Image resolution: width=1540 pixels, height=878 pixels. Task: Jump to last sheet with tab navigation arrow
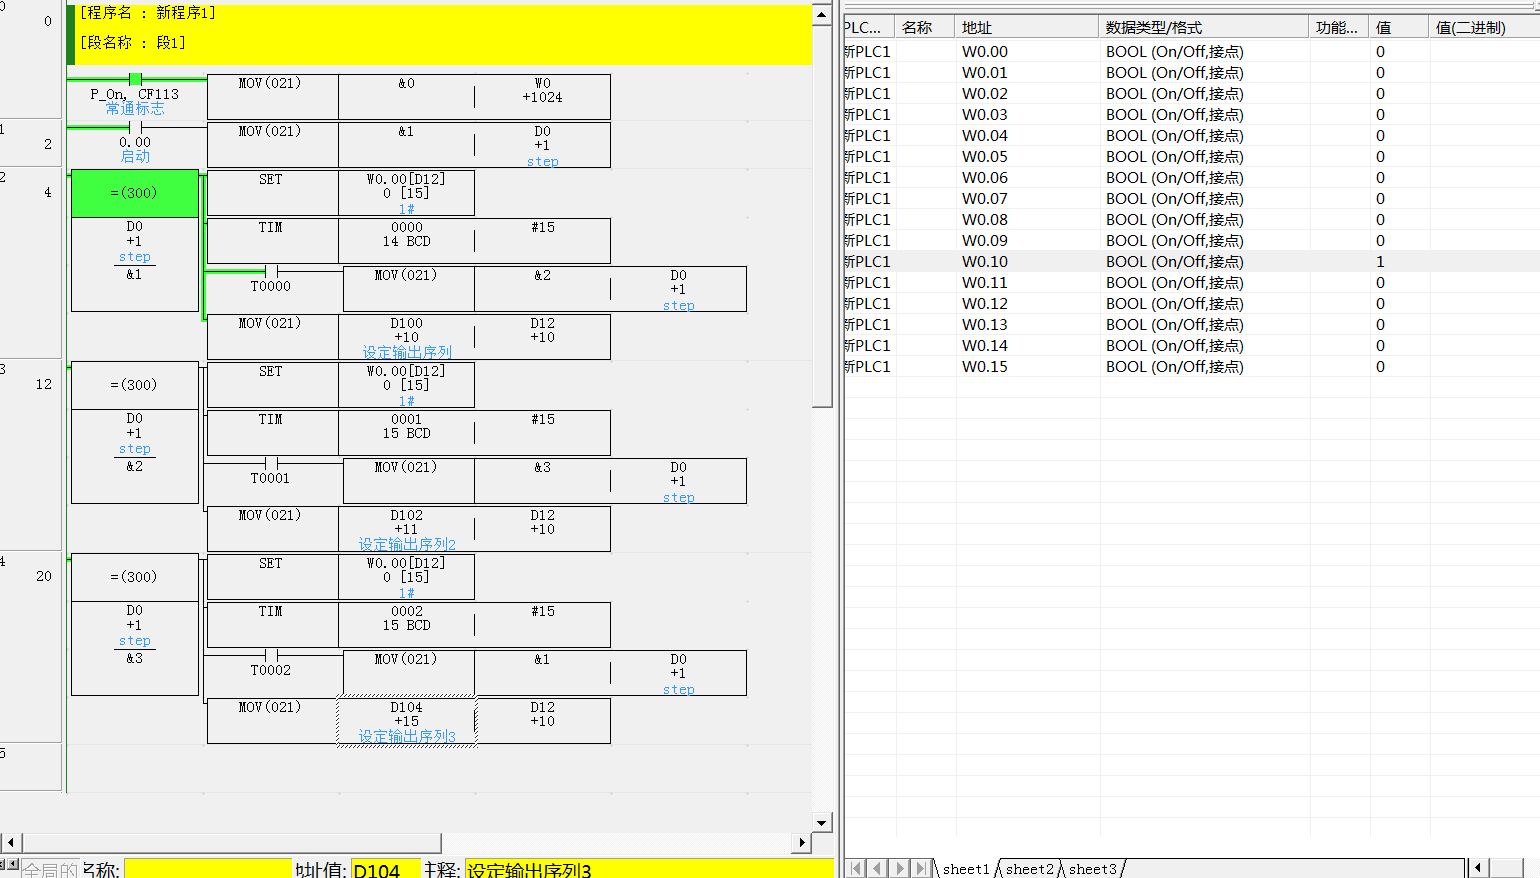(x=922, y=868)
